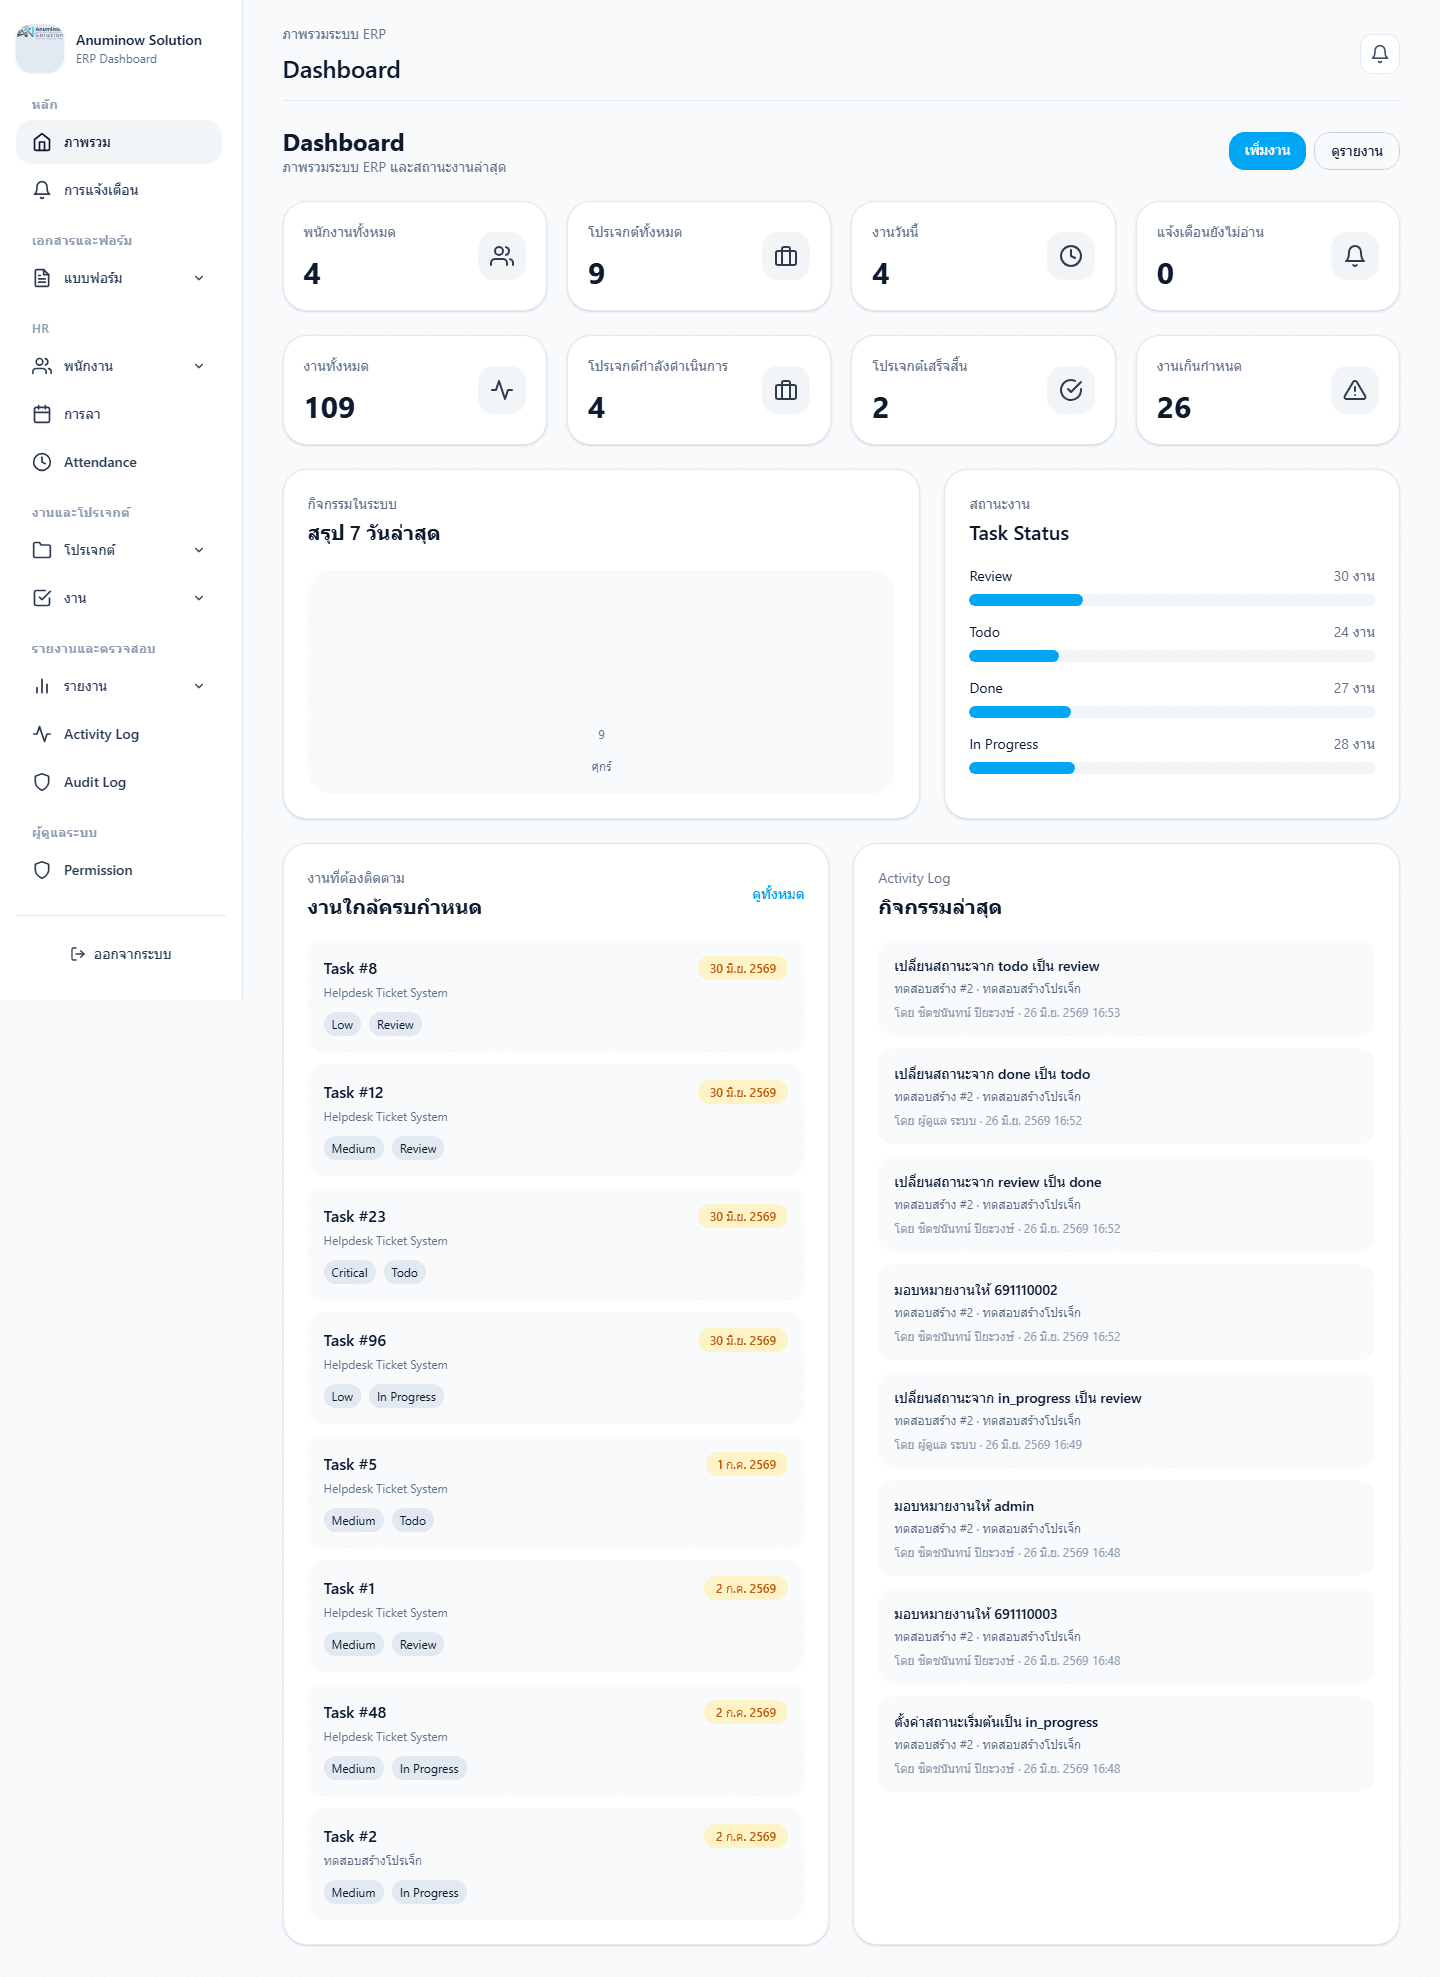This screenshot has height=1977, width=1440.
Task: Click briefcase icon on โปรเจกต์กำลังดำเนินการ card
Action: coord(786,390)
